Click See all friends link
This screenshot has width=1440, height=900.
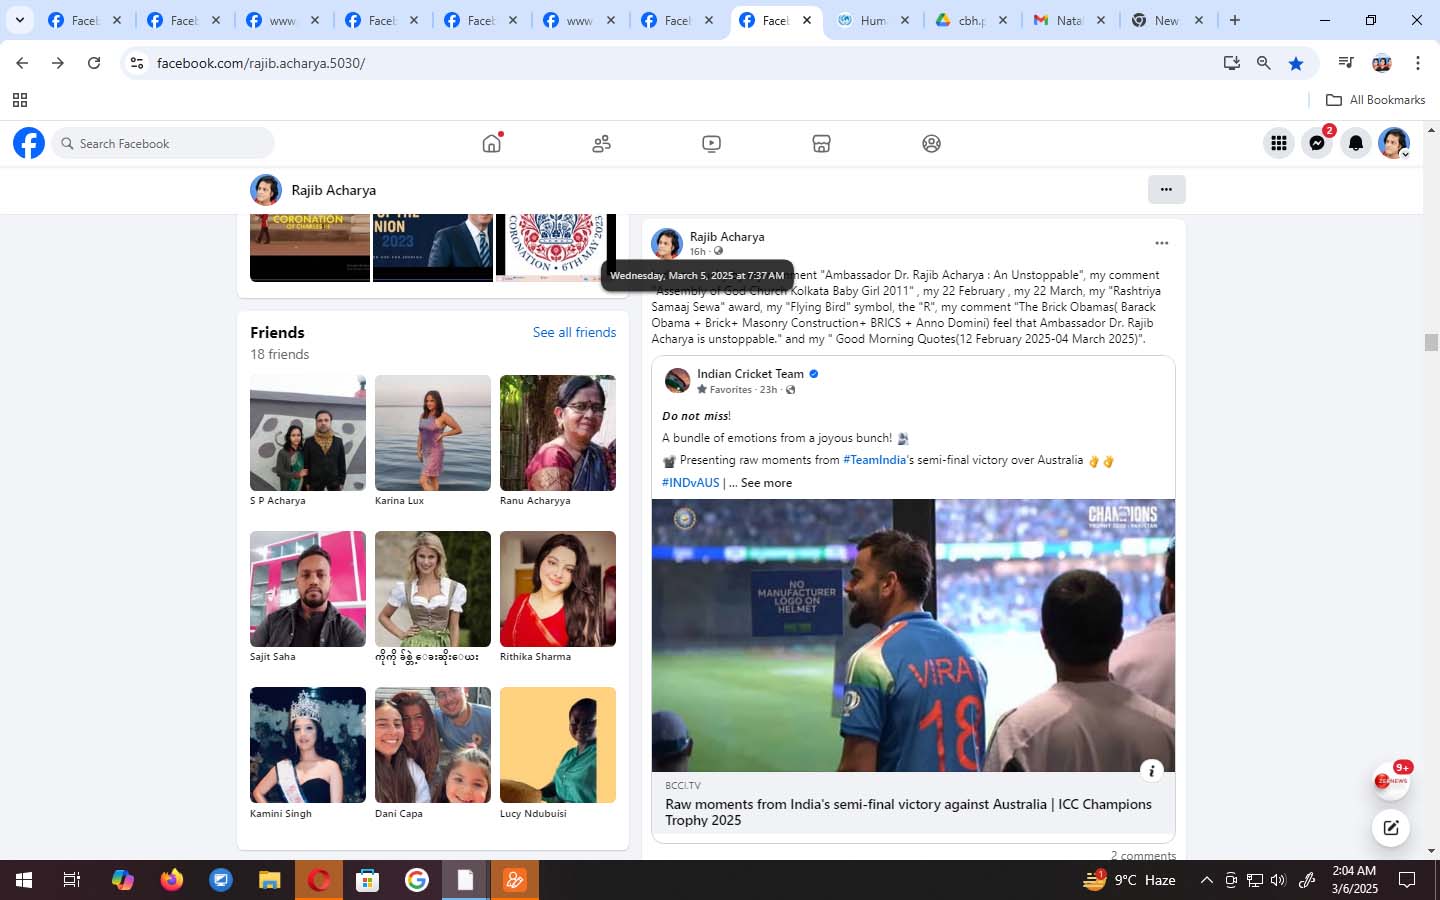(574, 332)
